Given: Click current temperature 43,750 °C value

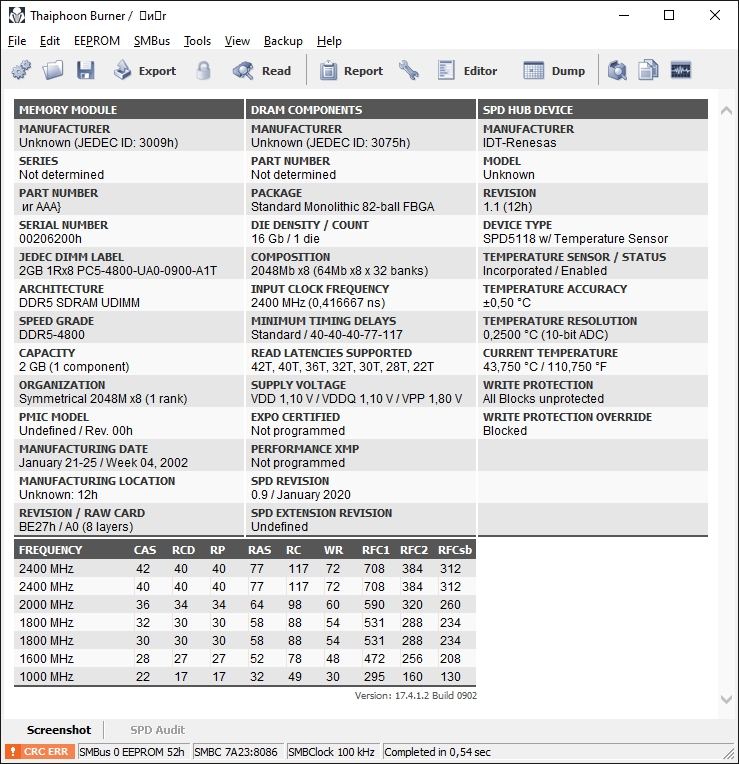Looking at the screenshot, I should pyautogui.click(x=545, y=367).
